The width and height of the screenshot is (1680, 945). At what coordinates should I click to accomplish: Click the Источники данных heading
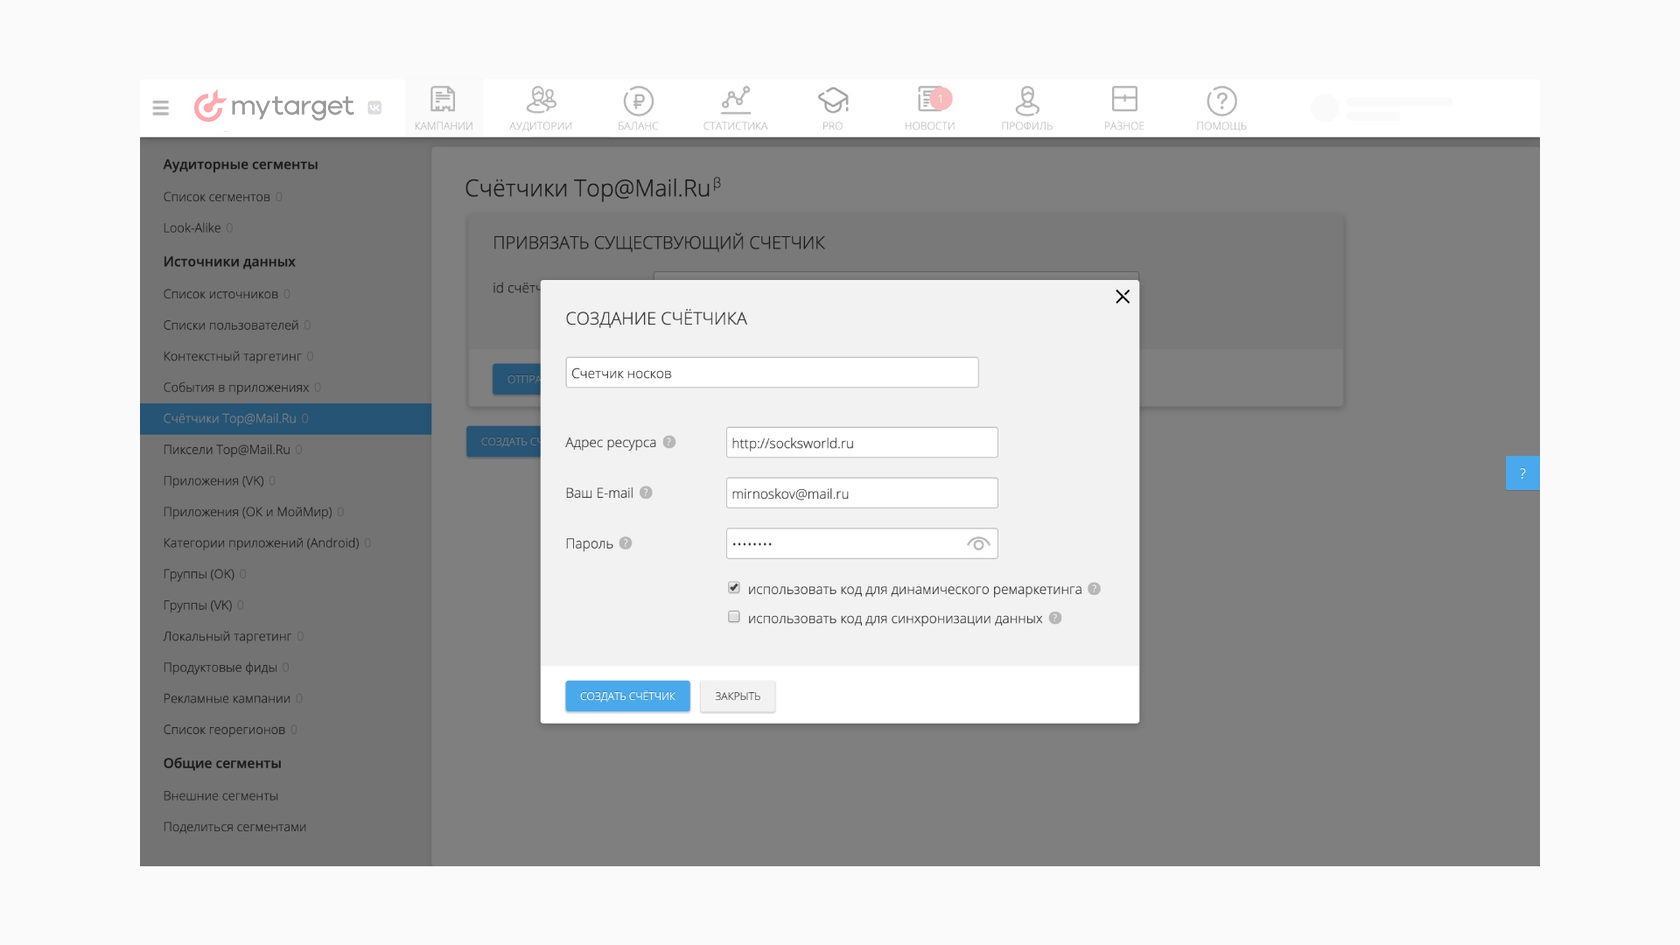pyautogui.click(x=229, y=261)
